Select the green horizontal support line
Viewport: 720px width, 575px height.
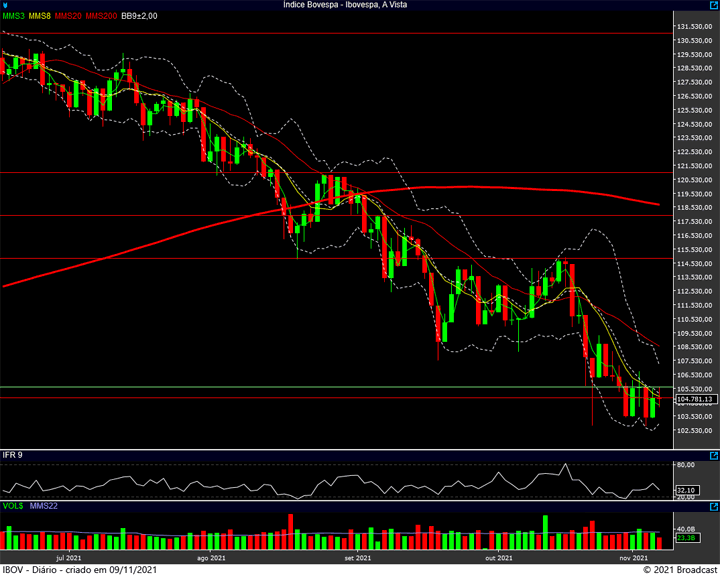click(x=337, y=387)
